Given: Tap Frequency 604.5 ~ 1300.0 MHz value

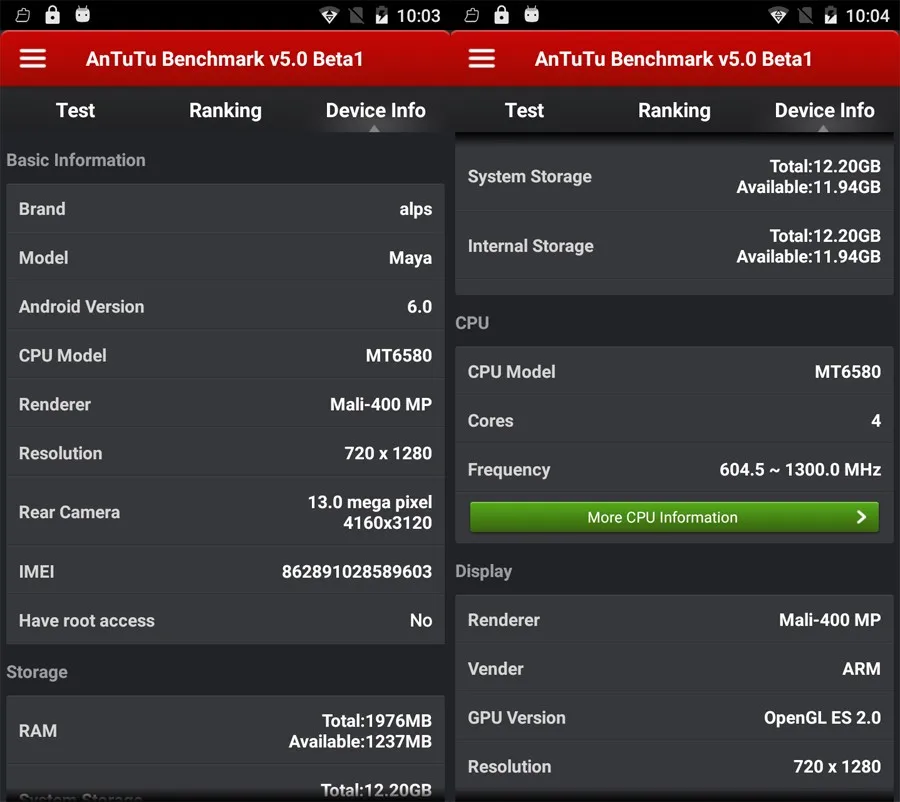Looking at the screenshot, I should click(800, 470).
